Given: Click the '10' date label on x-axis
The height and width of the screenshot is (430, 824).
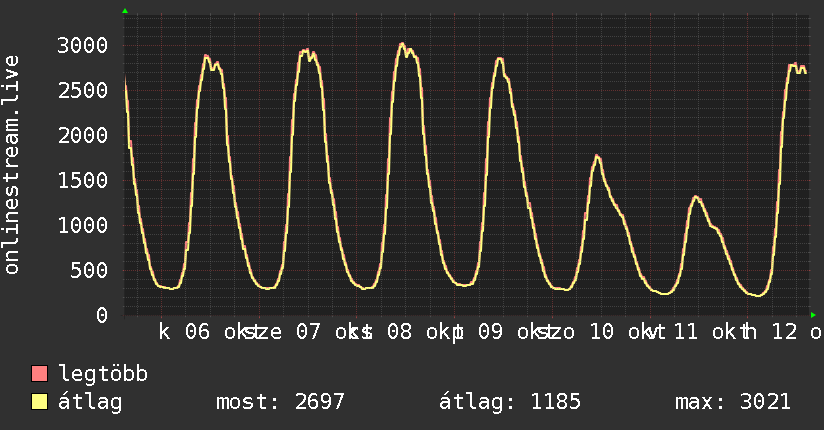Looking at the screenshot, I should [x=601, y=332].
